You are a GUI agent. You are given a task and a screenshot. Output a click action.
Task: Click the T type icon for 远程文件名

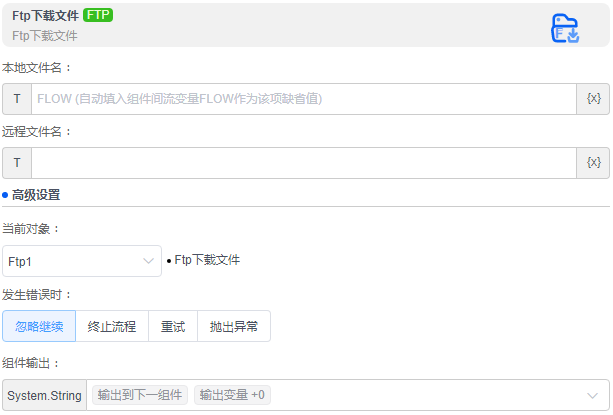click(17, 163)
